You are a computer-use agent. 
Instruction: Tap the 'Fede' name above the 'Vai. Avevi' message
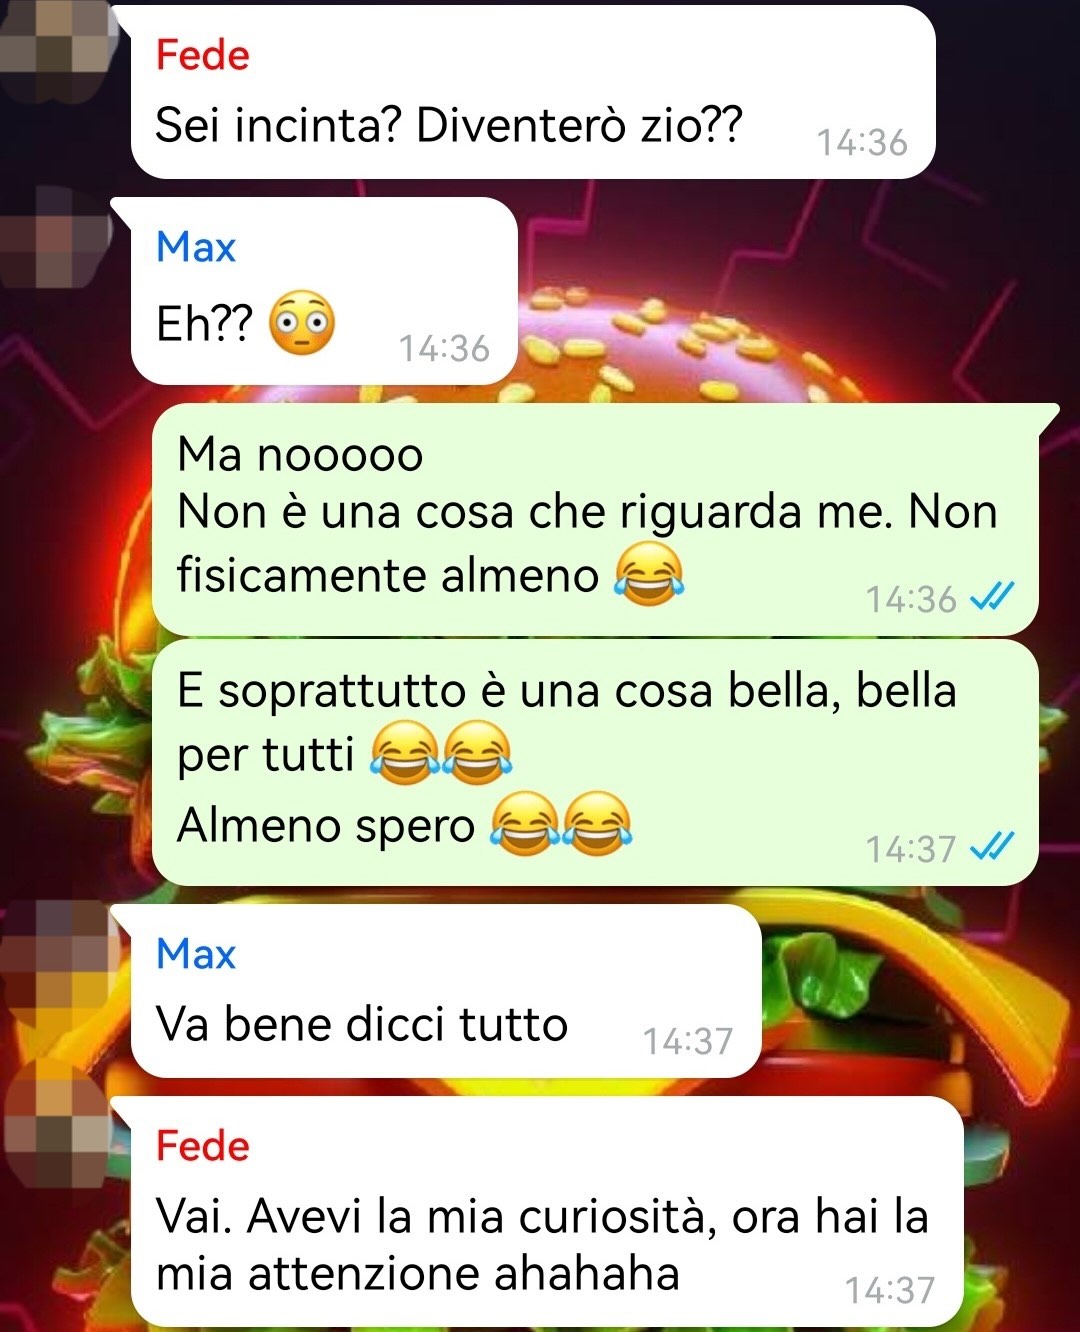pos(202,1145)
